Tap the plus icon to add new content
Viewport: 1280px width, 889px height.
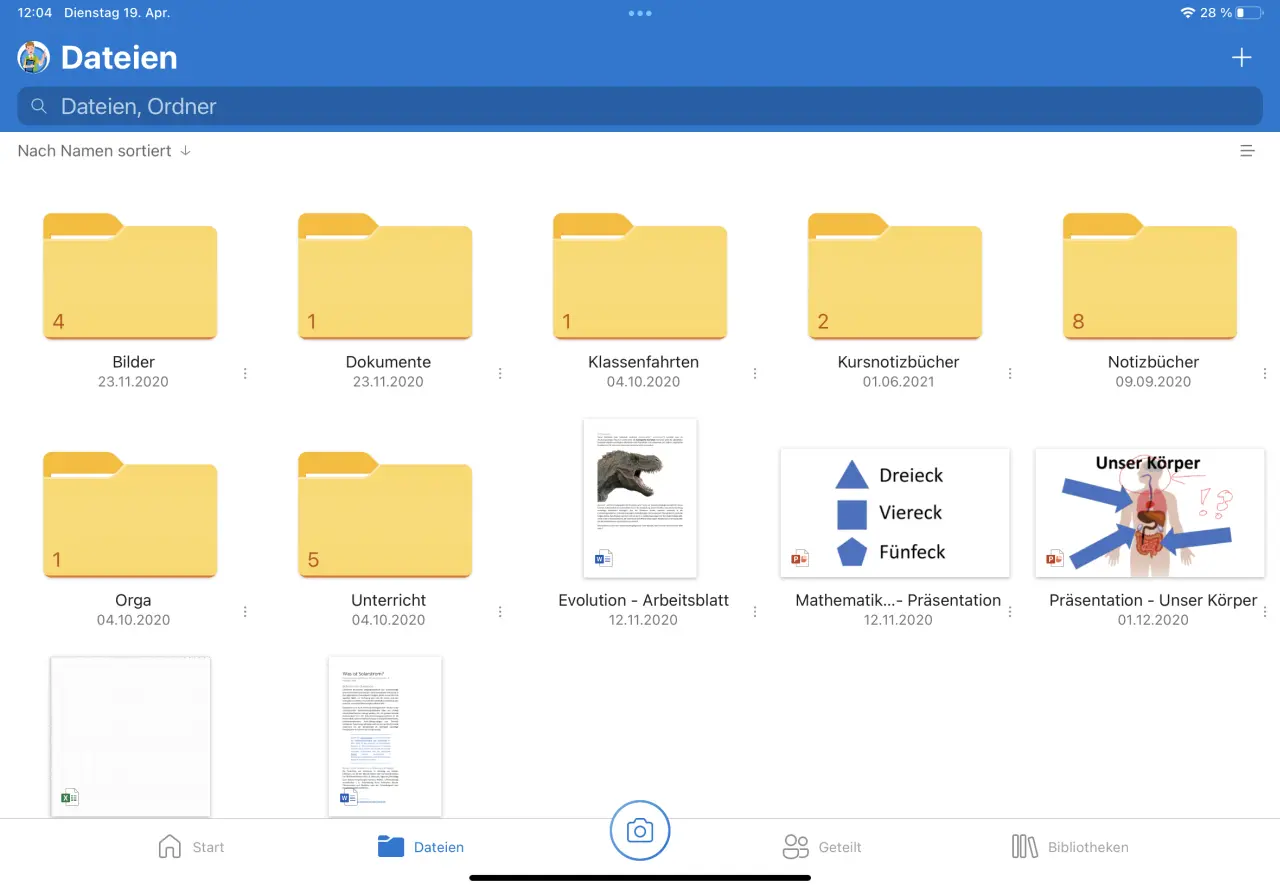1241,57
